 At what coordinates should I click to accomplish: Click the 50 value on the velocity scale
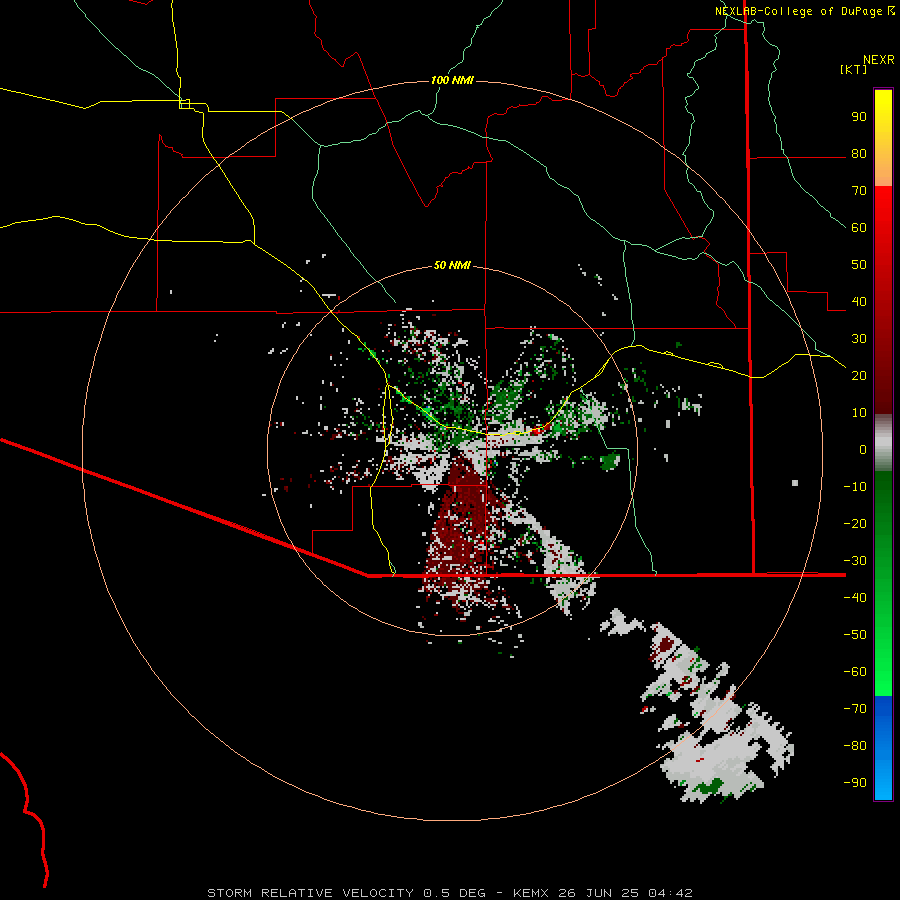(x=859, y=265)
